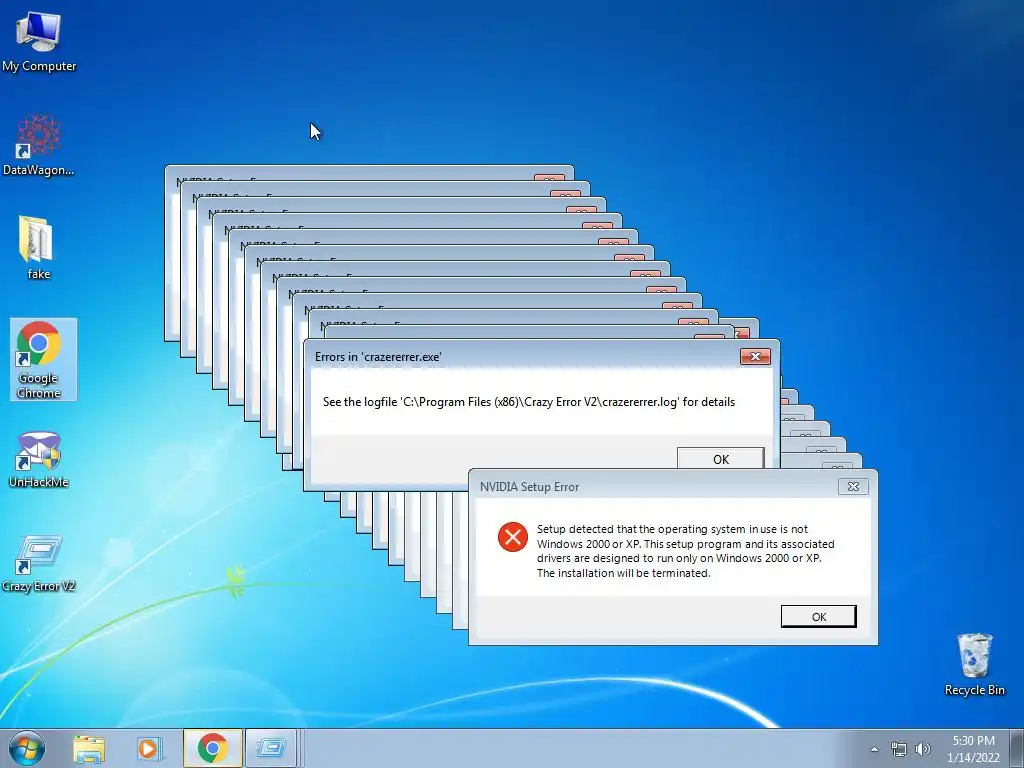
Task: Open the fake folder on desktop
Action: (x=38, y=248)
